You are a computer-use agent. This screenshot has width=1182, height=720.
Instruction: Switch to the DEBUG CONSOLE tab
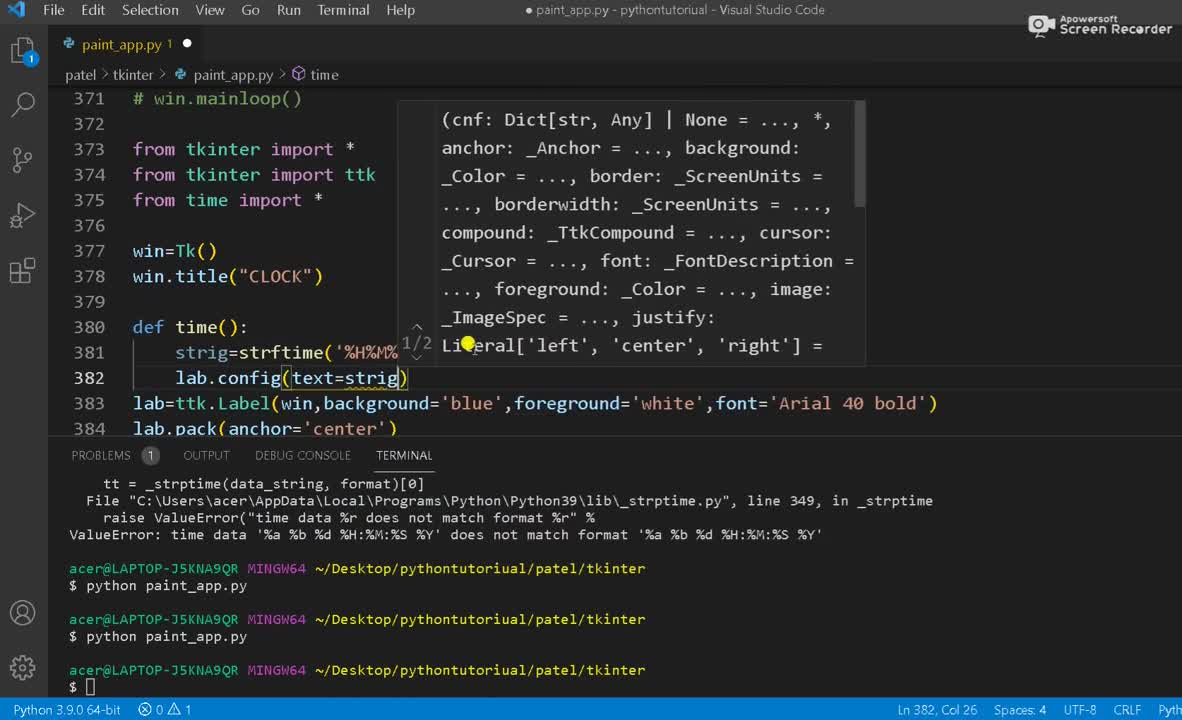(303, 455)
